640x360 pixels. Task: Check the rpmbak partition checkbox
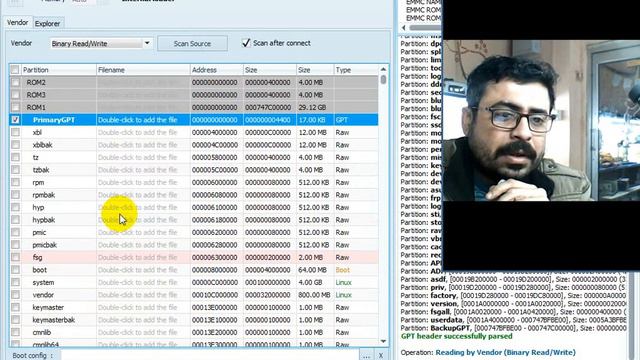15,195
